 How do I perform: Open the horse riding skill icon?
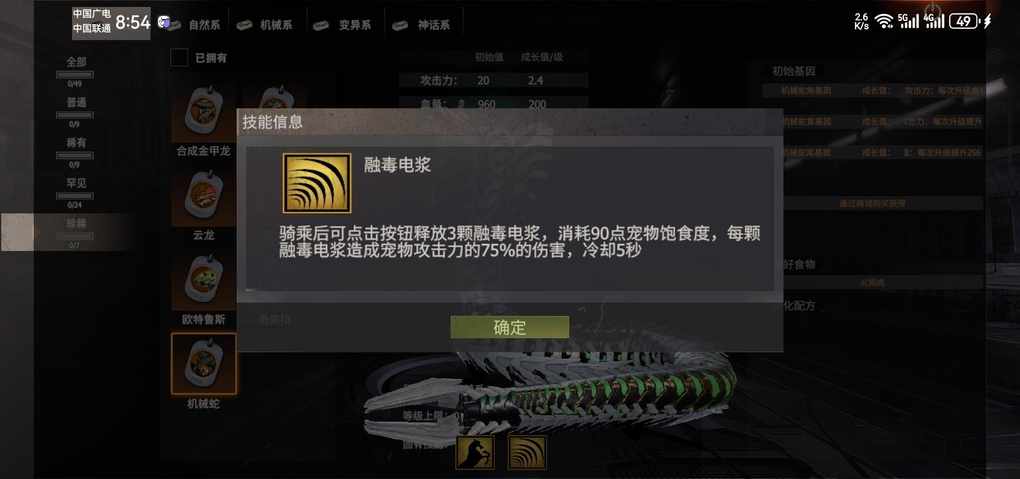475,452
